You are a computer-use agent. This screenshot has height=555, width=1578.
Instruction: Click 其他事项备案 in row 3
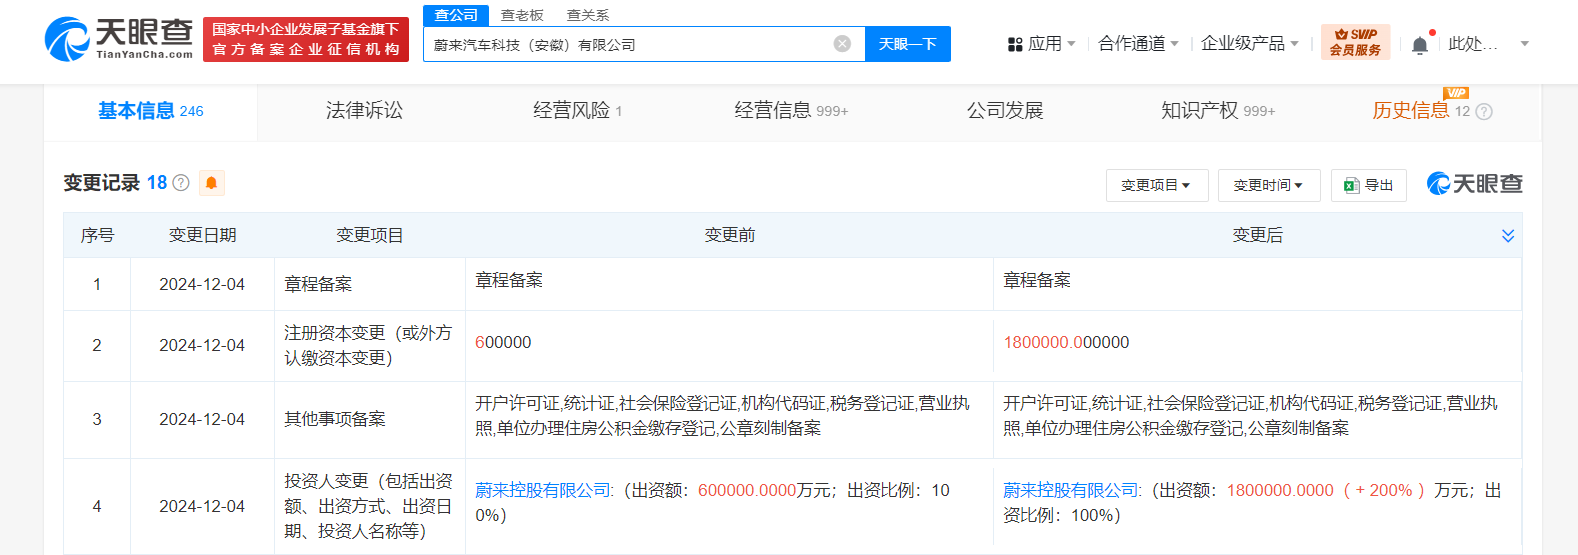click(335, 419)
